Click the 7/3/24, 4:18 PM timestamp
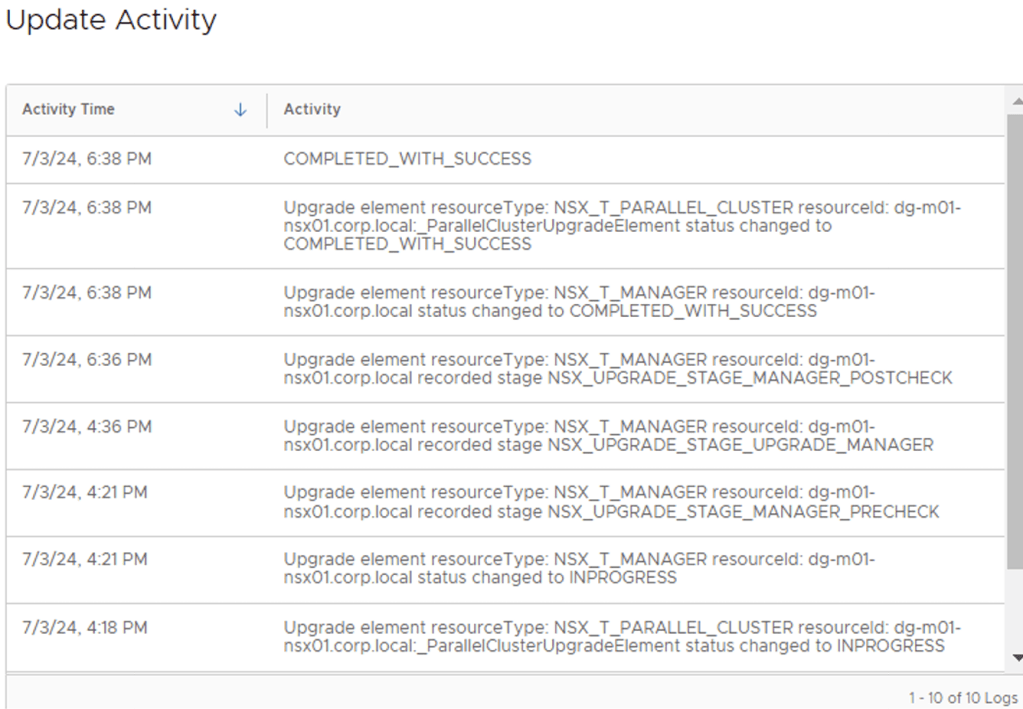 [x=87, y=628]
